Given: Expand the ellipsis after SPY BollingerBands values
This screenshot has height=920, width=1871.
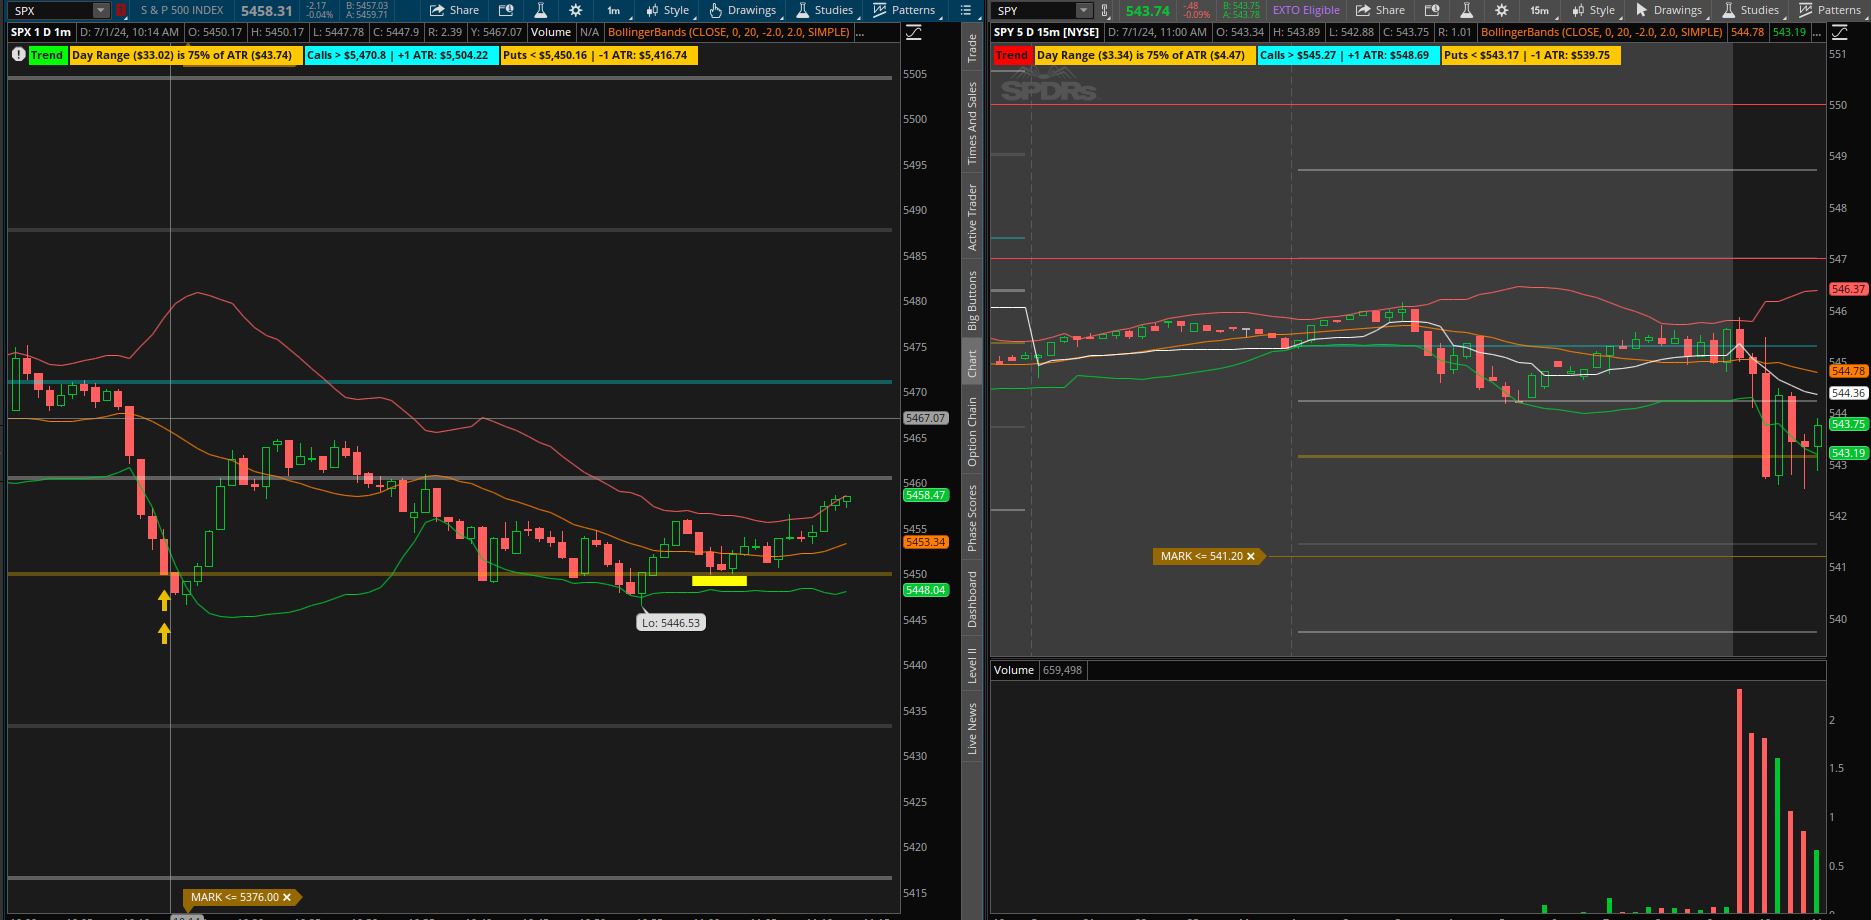Looking at the screenshot, I should pyautogui.click(x=1817, y=32).
